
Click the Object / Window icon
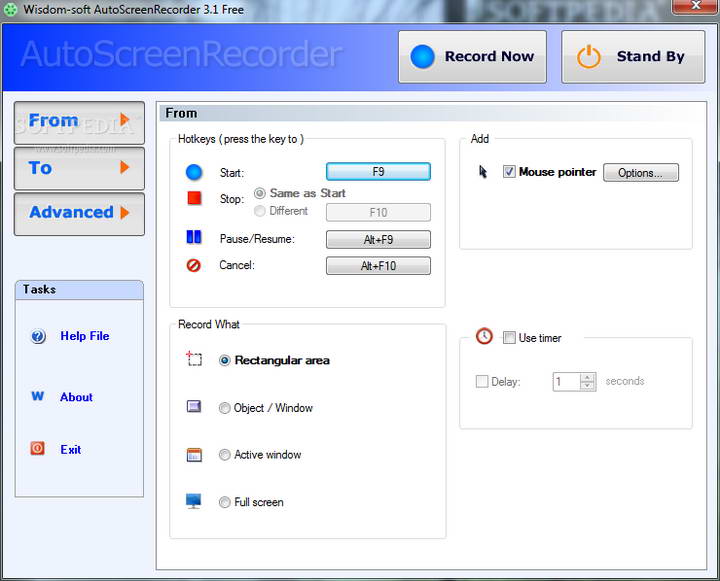tap(194, 406)
